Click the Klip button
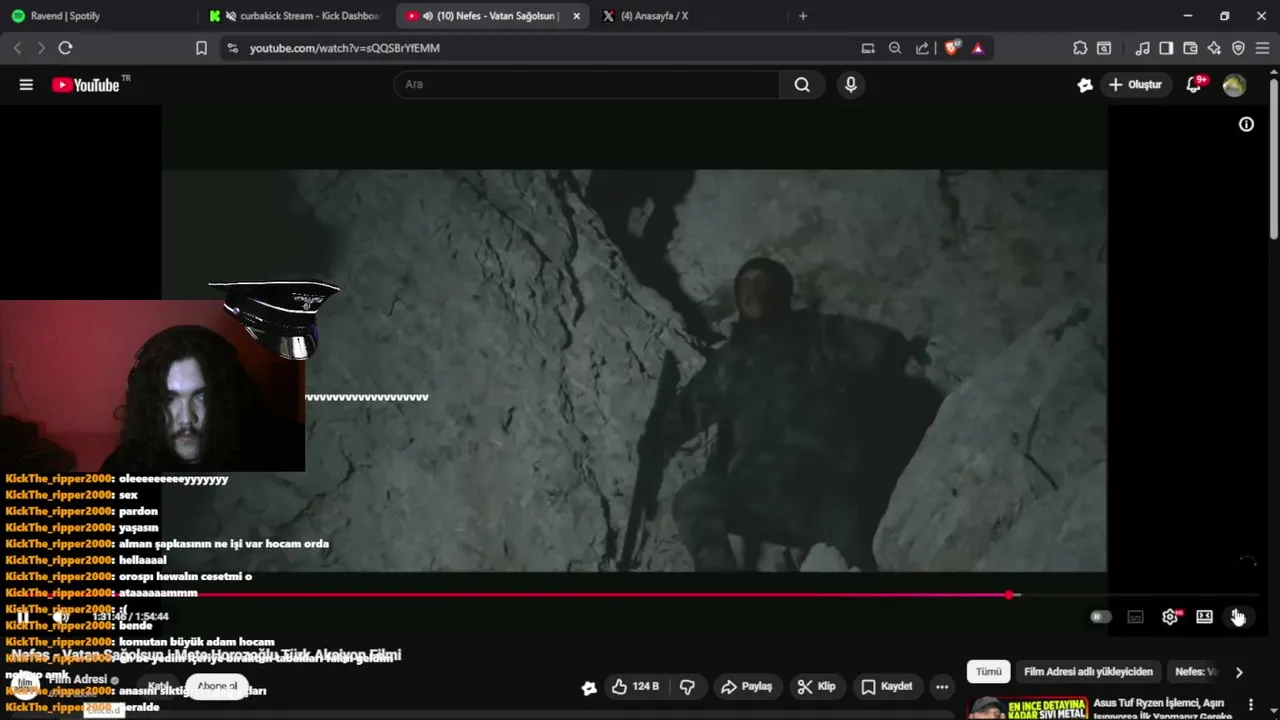 (816, 686)
